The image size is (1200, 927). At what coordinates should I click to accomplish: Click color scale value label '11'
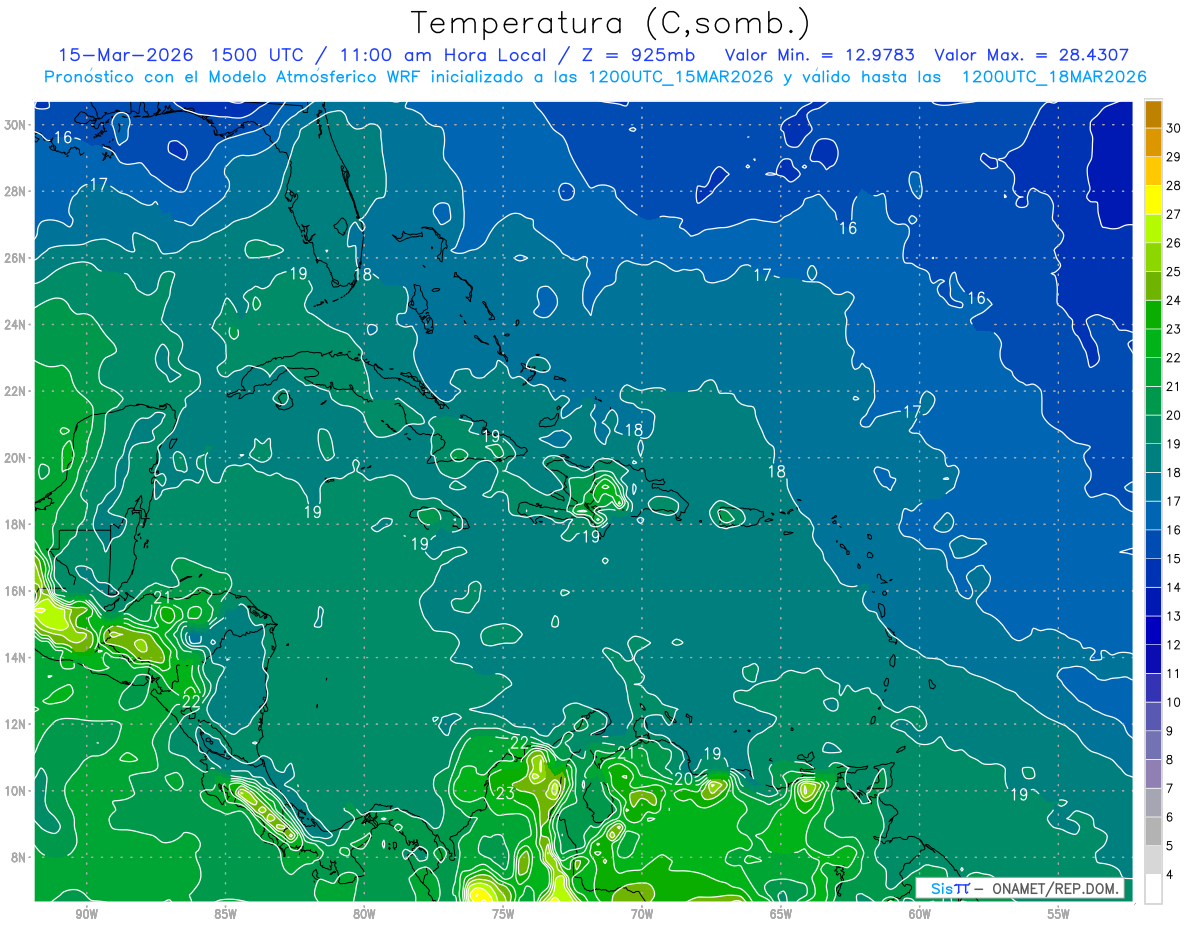(1174, 674)
